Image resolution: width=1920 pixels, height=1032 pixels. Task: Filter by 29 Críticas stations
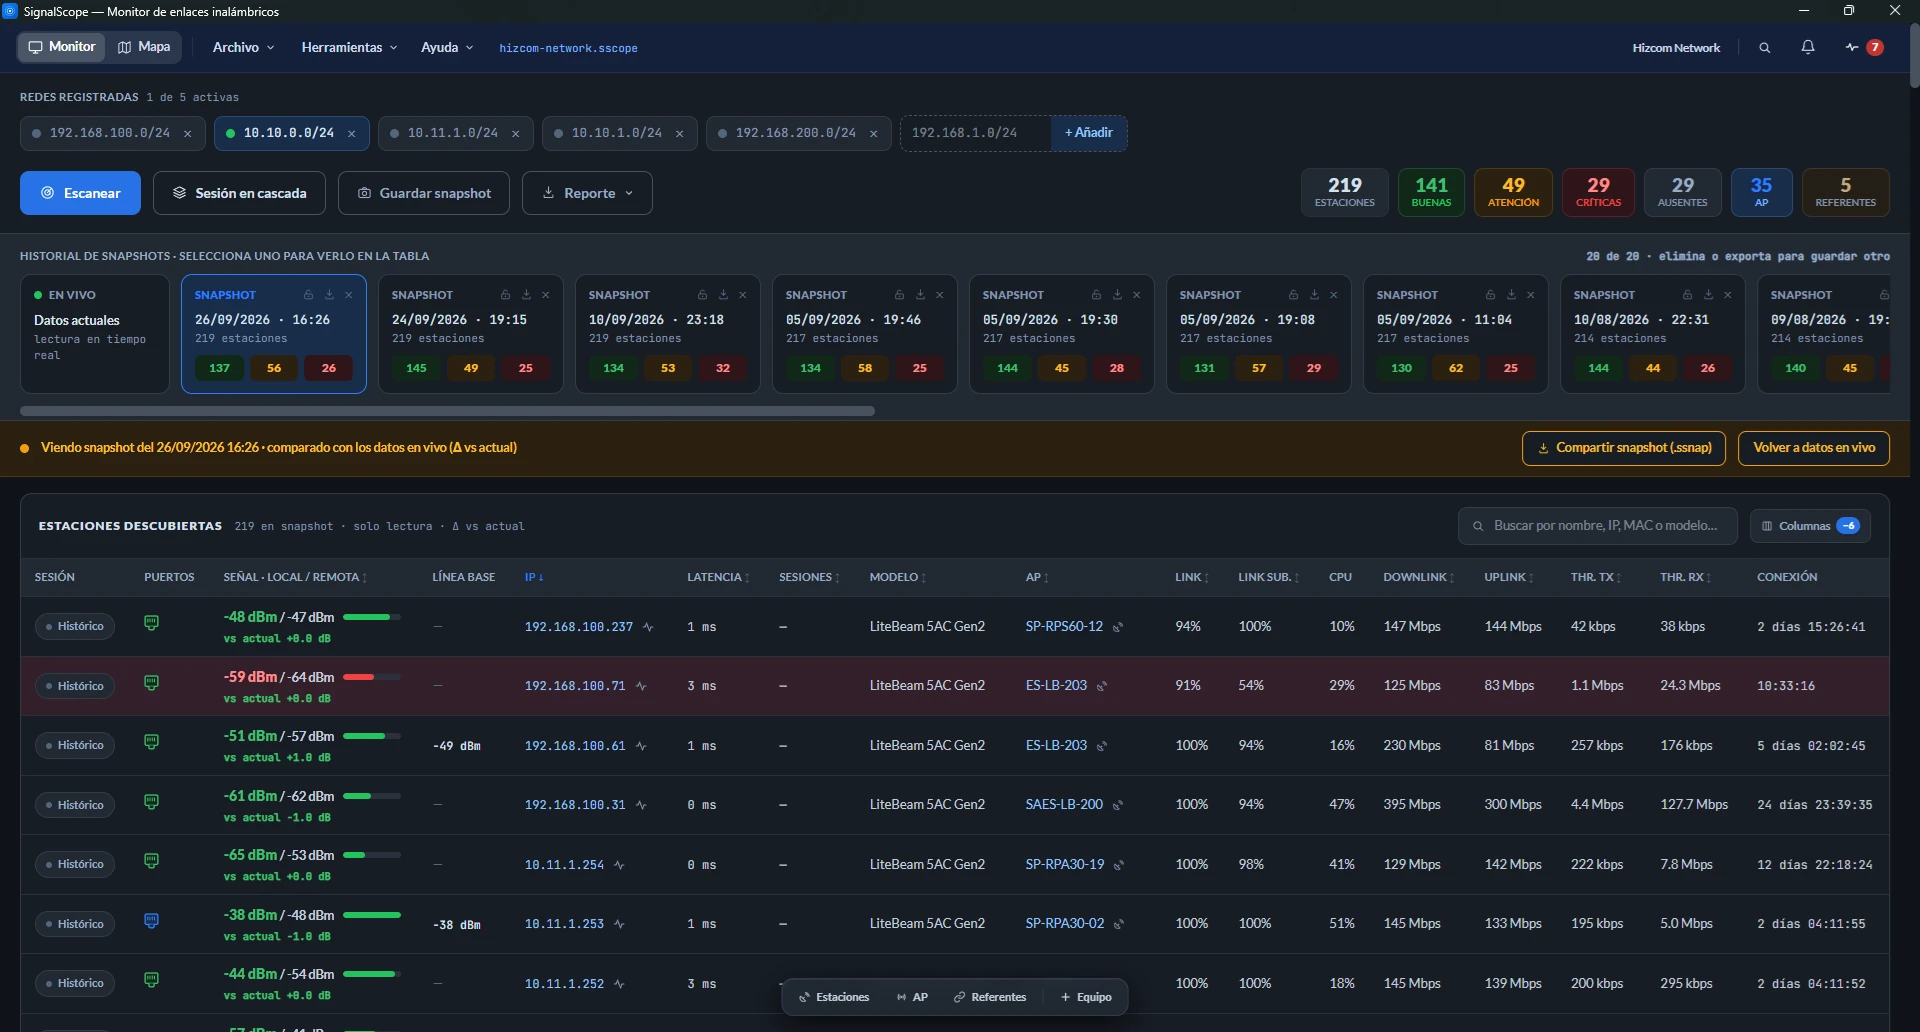tap(1598, 192)
